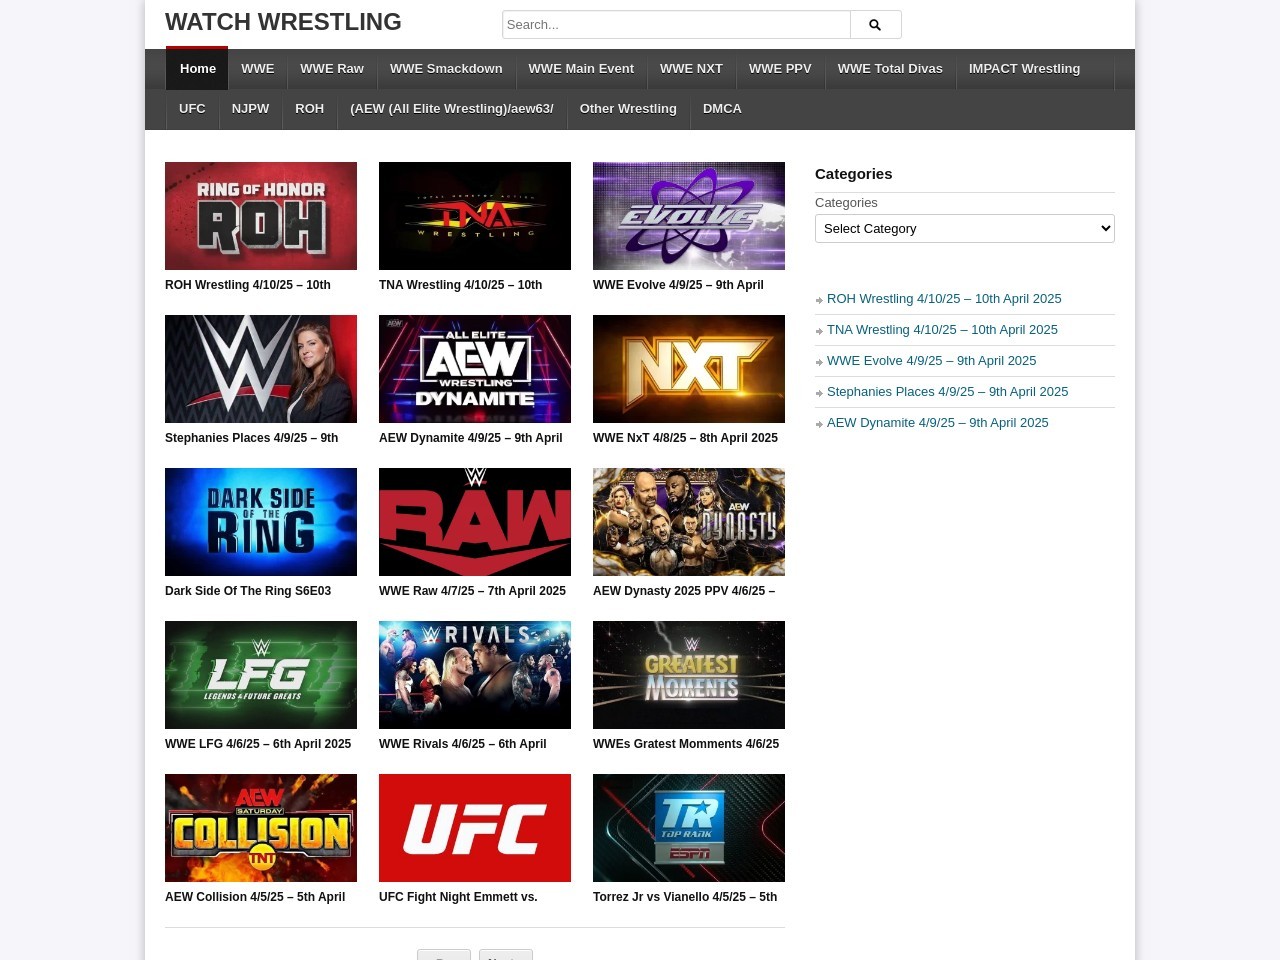Open the WWE PPV menu item
1280x960 pixels.
pyautogui.click(x=780, y=69)
